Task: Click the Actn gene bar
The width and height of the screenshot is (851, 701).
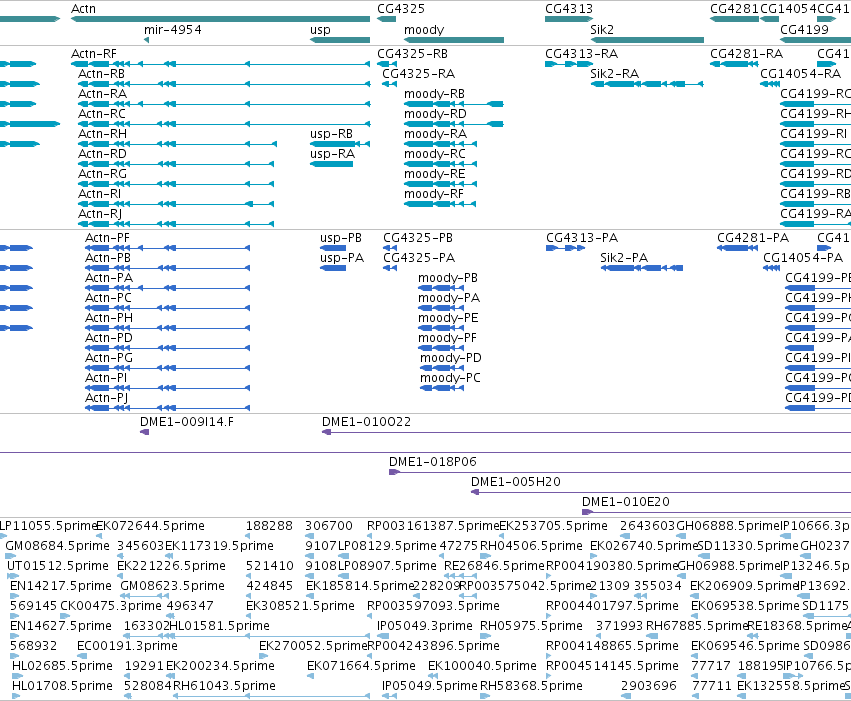Action: pyautogui.click(x=220, y=19)
